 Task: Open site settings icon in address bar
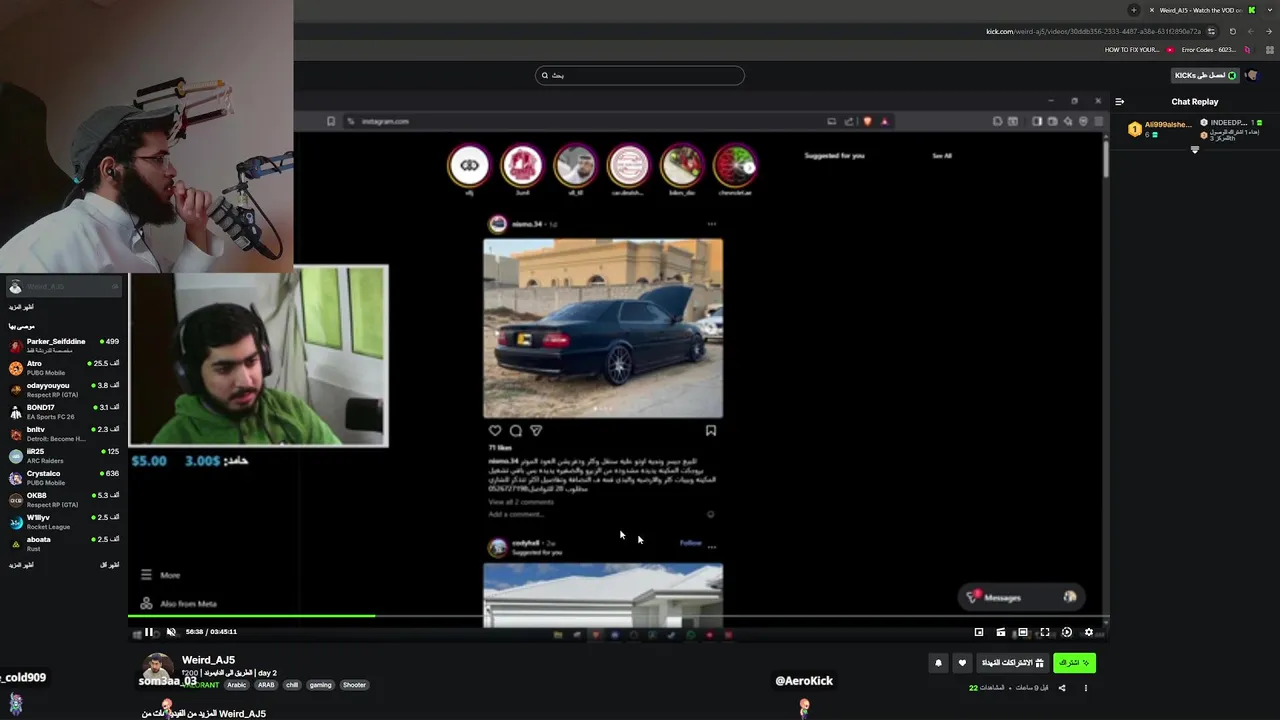pyautogui.click(x=1211, y=31)
